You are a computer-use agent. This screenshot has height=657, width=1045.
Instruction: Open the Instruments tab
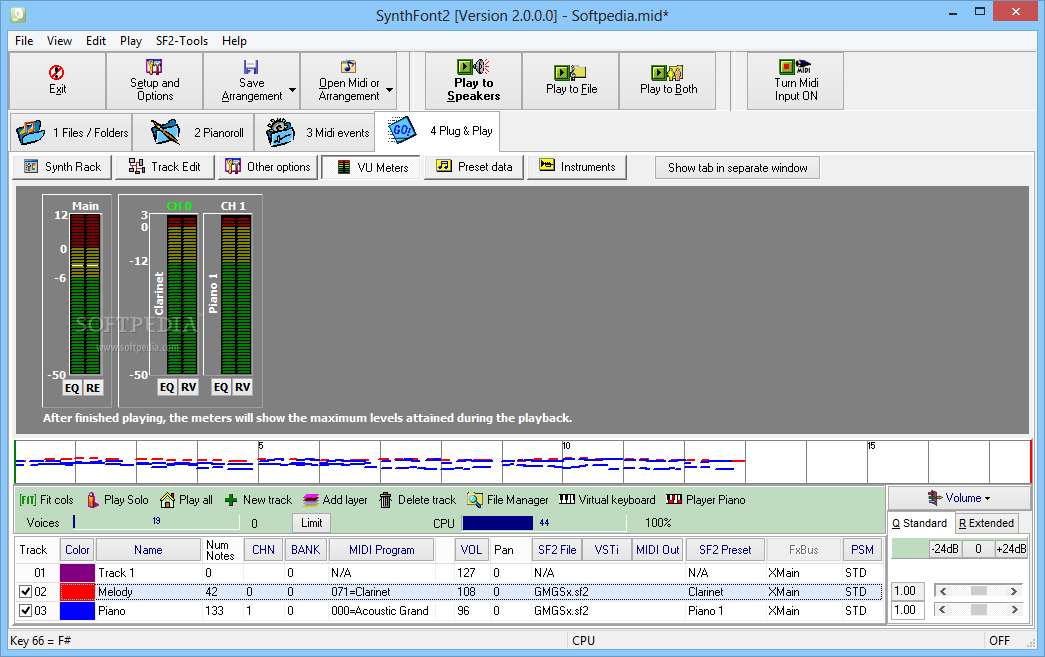coord(577,167)
